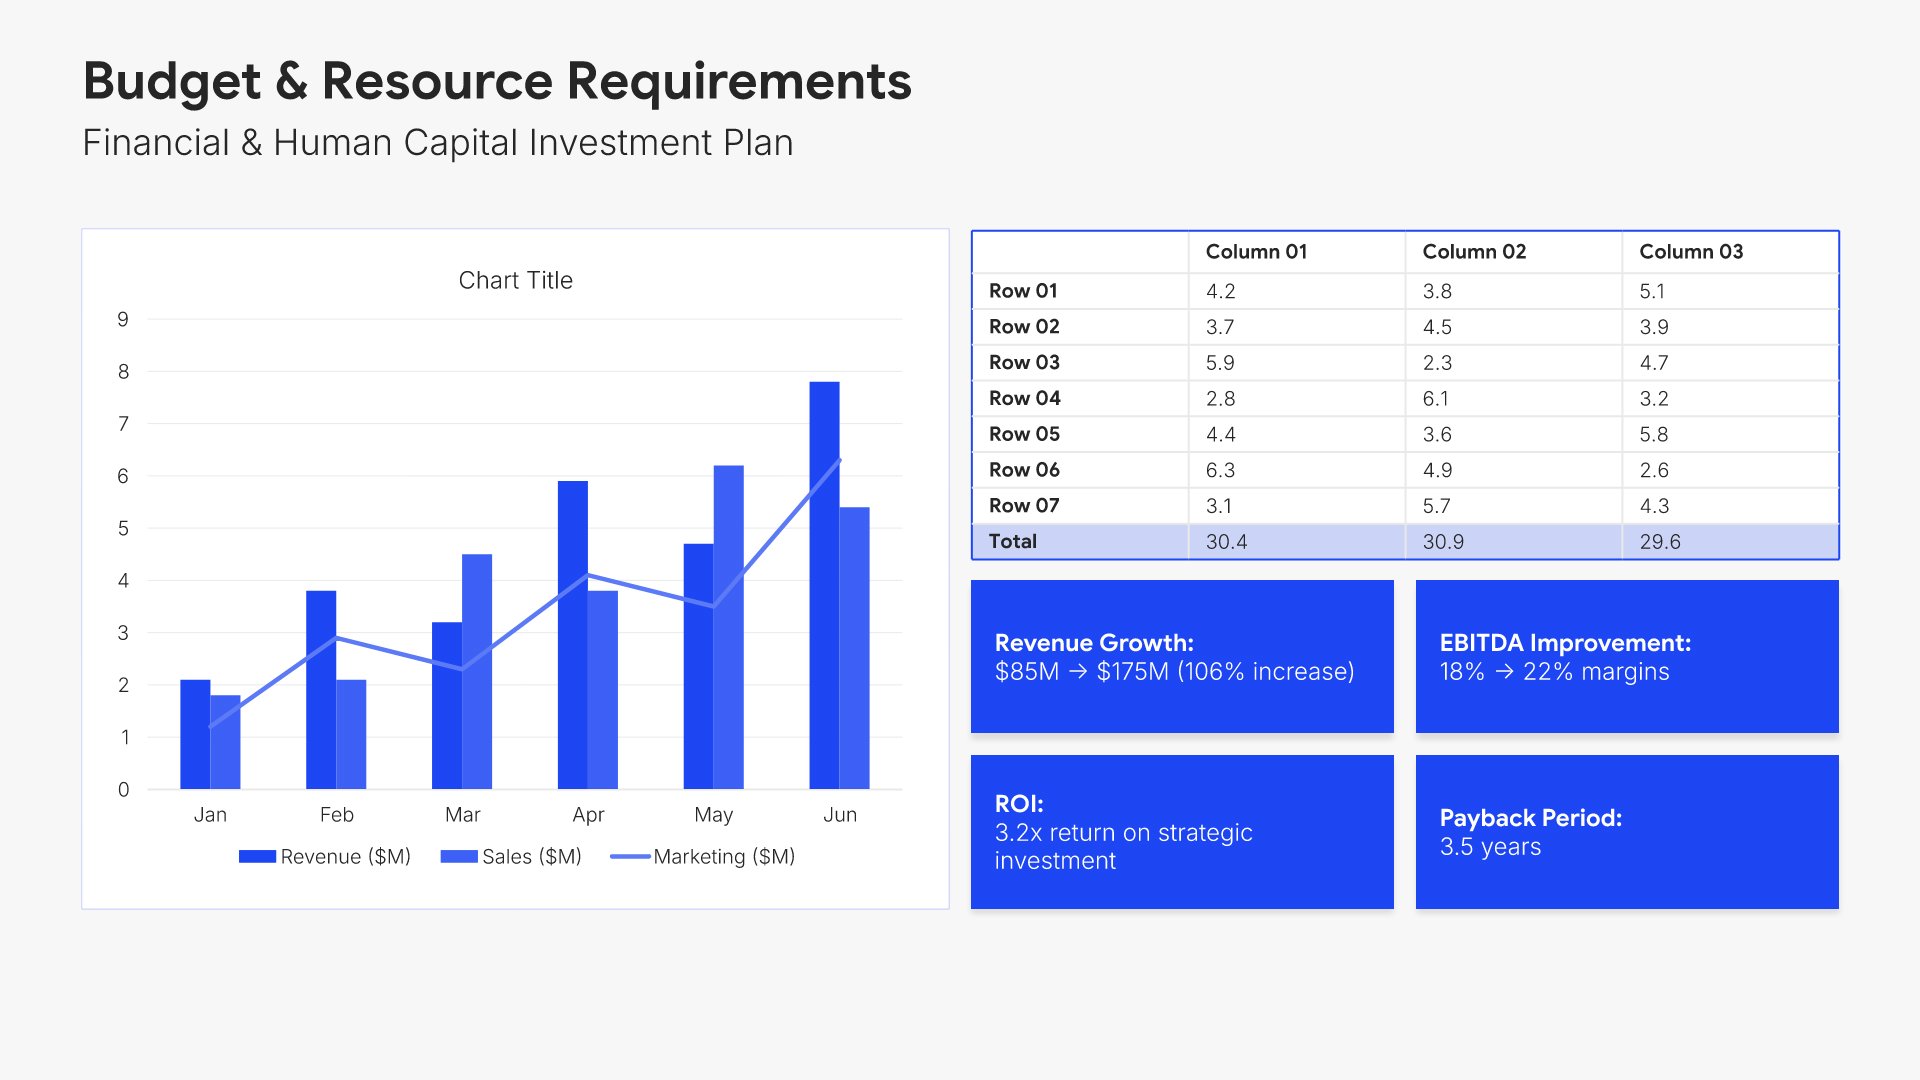This screenshot has width=1920, height=1080.
Task: Select the ROI card
Action: click(1181, 832)
